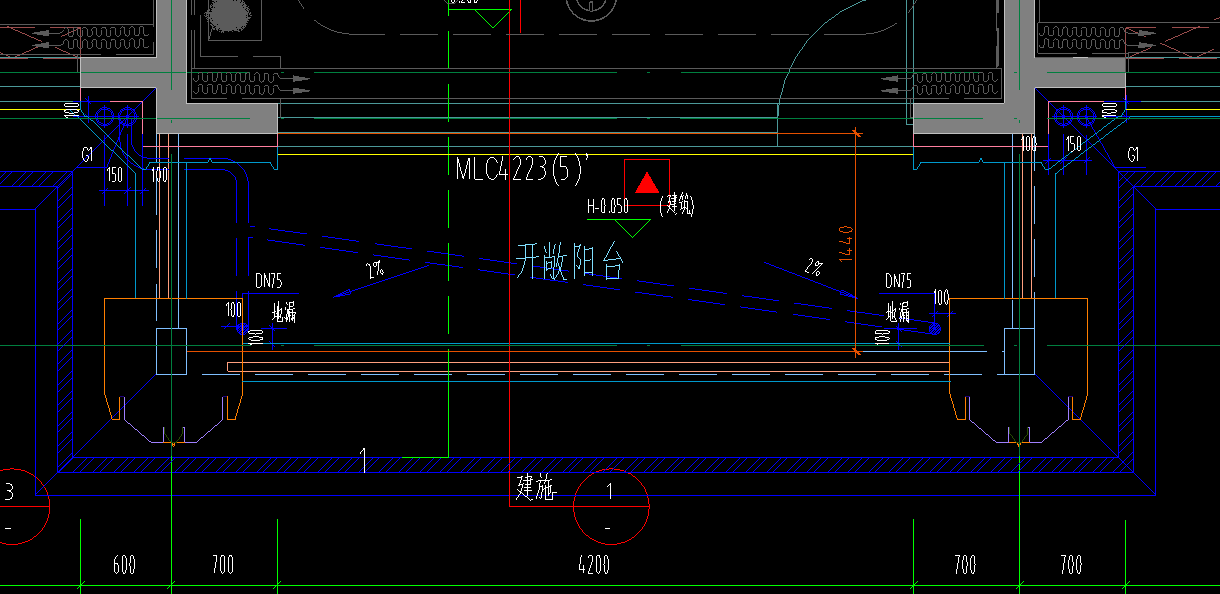Select the 4200 dimension text
Screen dimensions: 1220x594
(x=595, y=565)
